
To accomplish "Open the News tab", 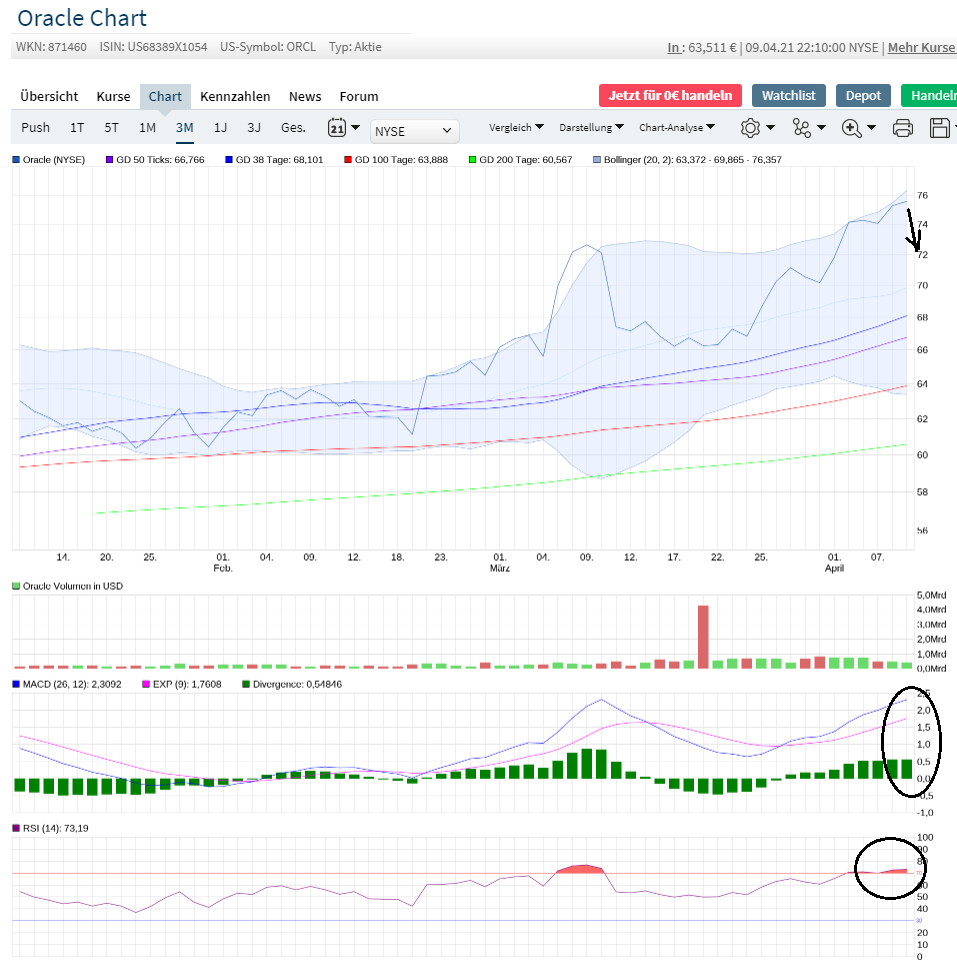I will 305,97.
